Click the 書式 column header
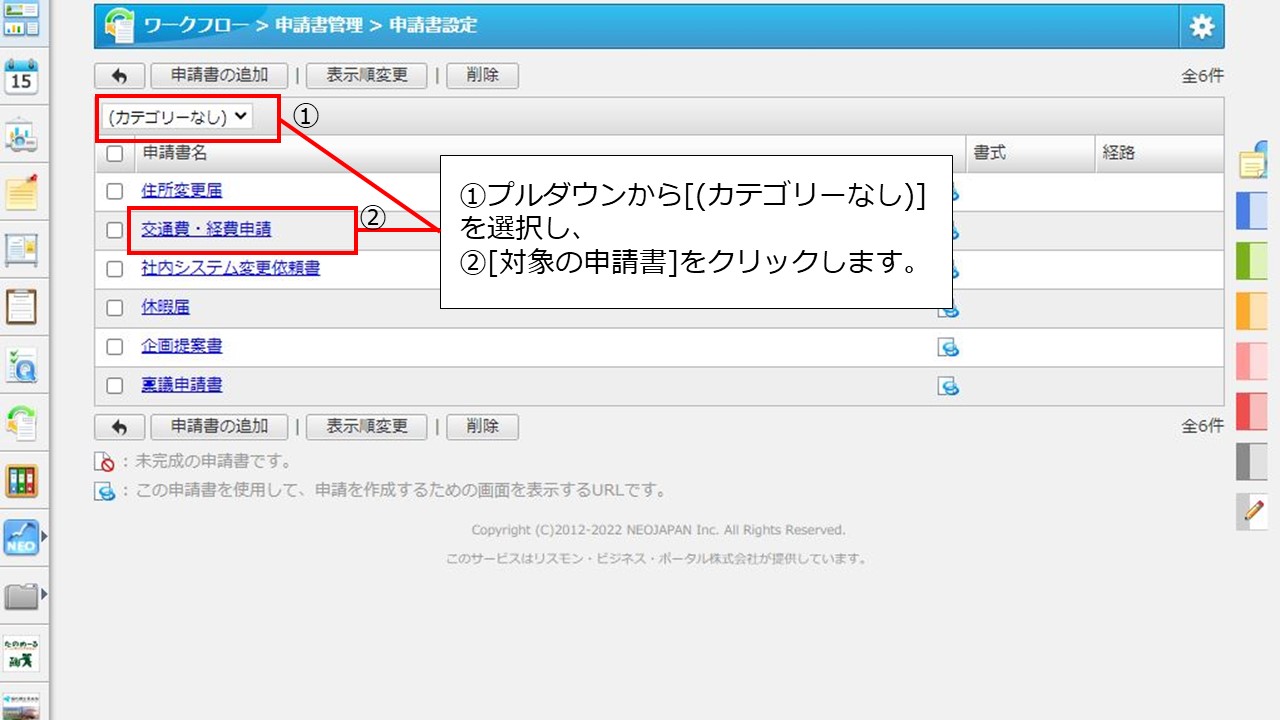Viewport: 1280px width, 720px height. [990, 154]
